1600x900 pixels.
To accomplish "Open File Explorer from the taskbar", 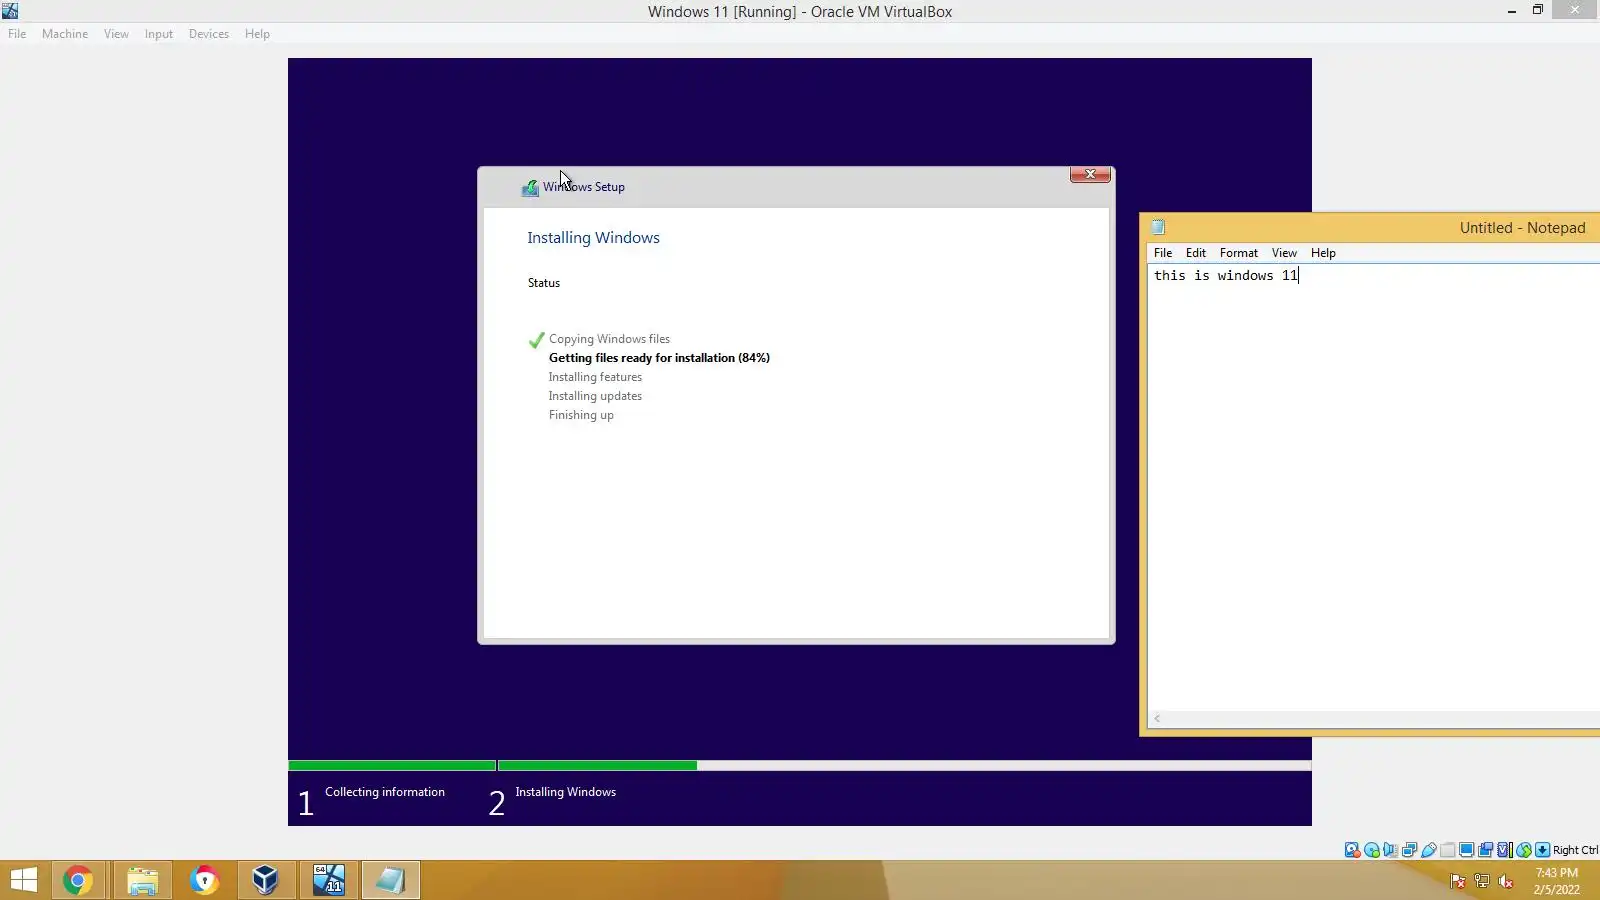I will 142,880.
